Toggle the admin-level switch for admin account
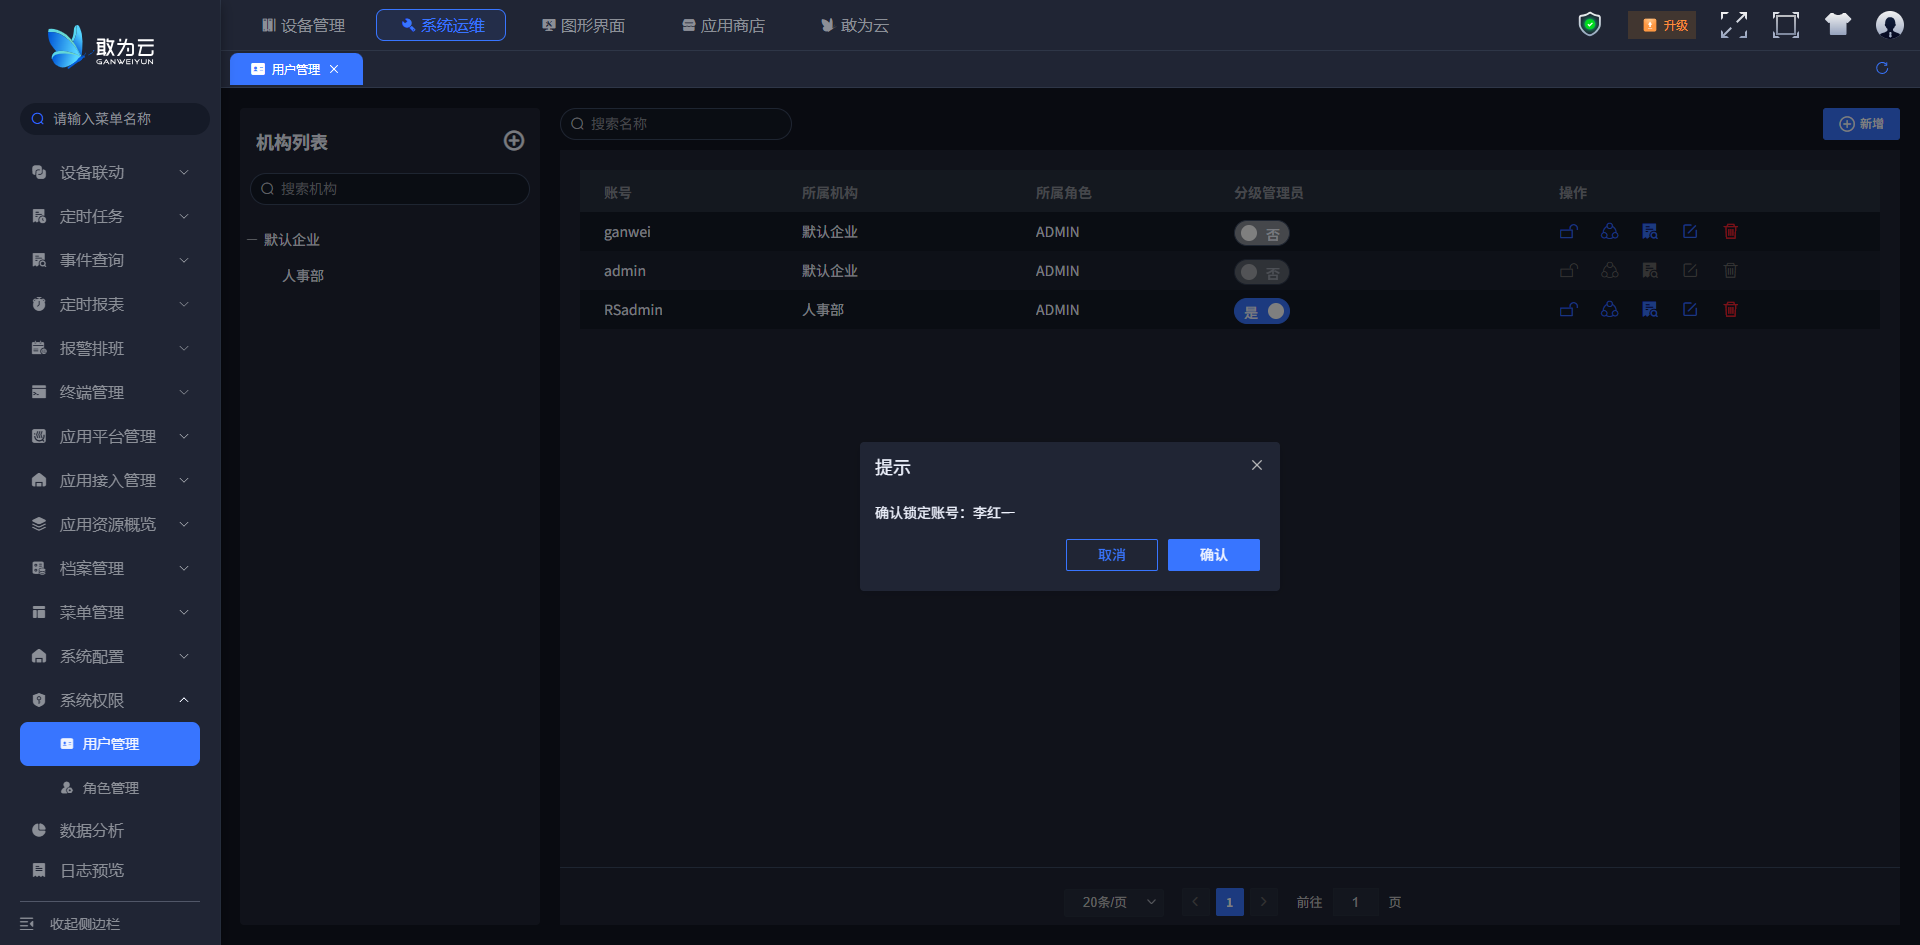 coord(1260,272)
